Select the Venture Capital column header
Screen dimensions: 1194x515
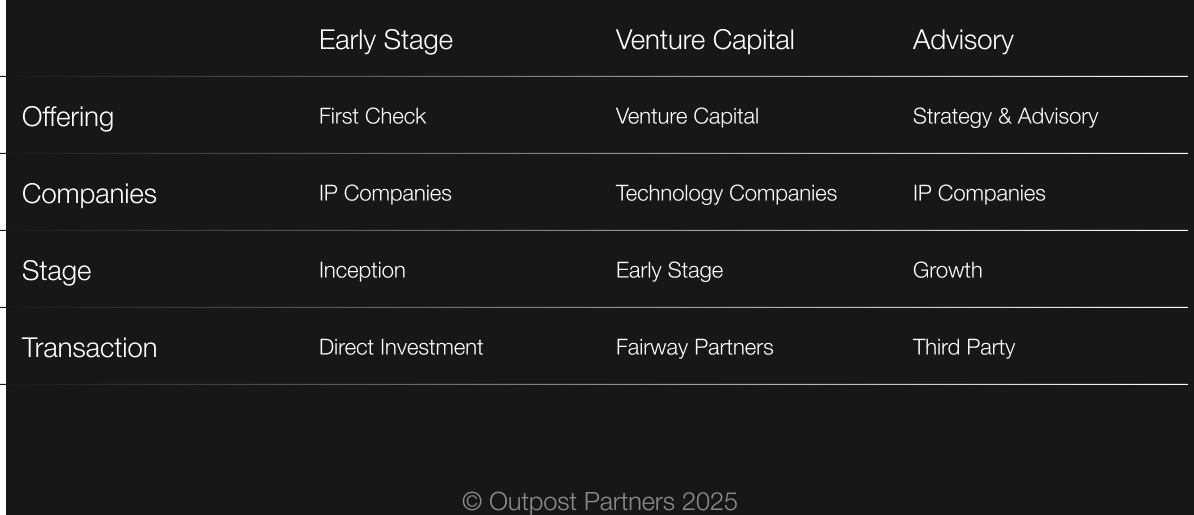click(704, 40)
